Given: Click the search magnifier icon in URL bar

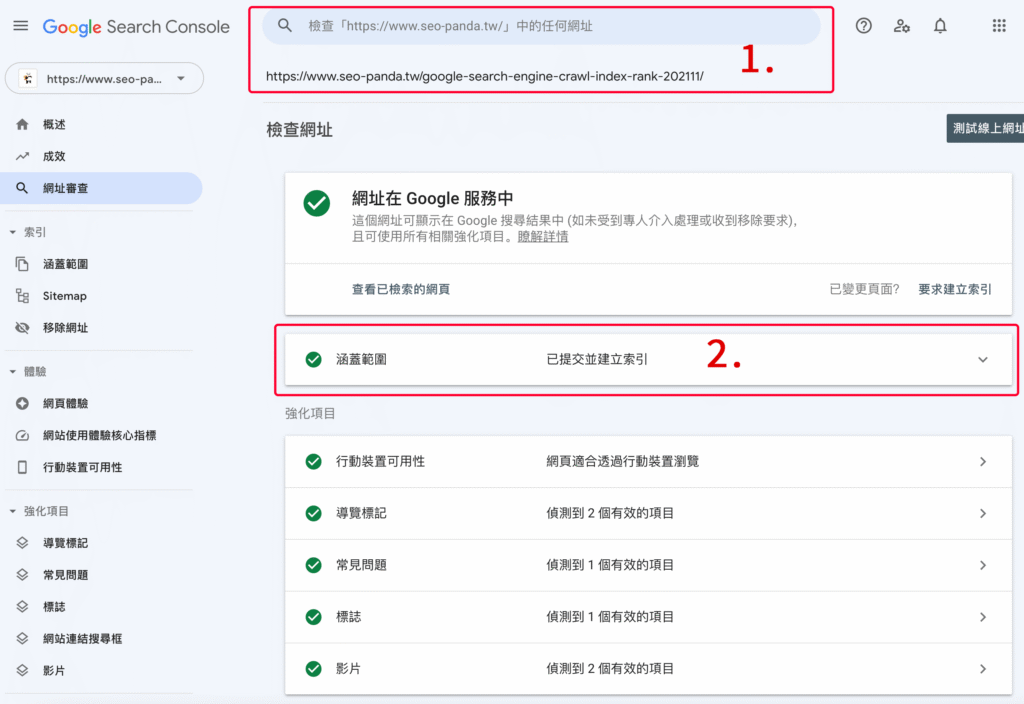Looking at the screenshot, I should coord(285,25).
